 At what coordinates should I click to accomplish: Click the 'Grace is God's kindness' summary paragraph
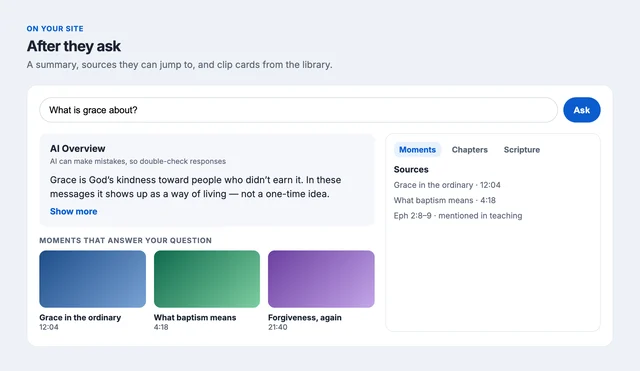(196, 187)
